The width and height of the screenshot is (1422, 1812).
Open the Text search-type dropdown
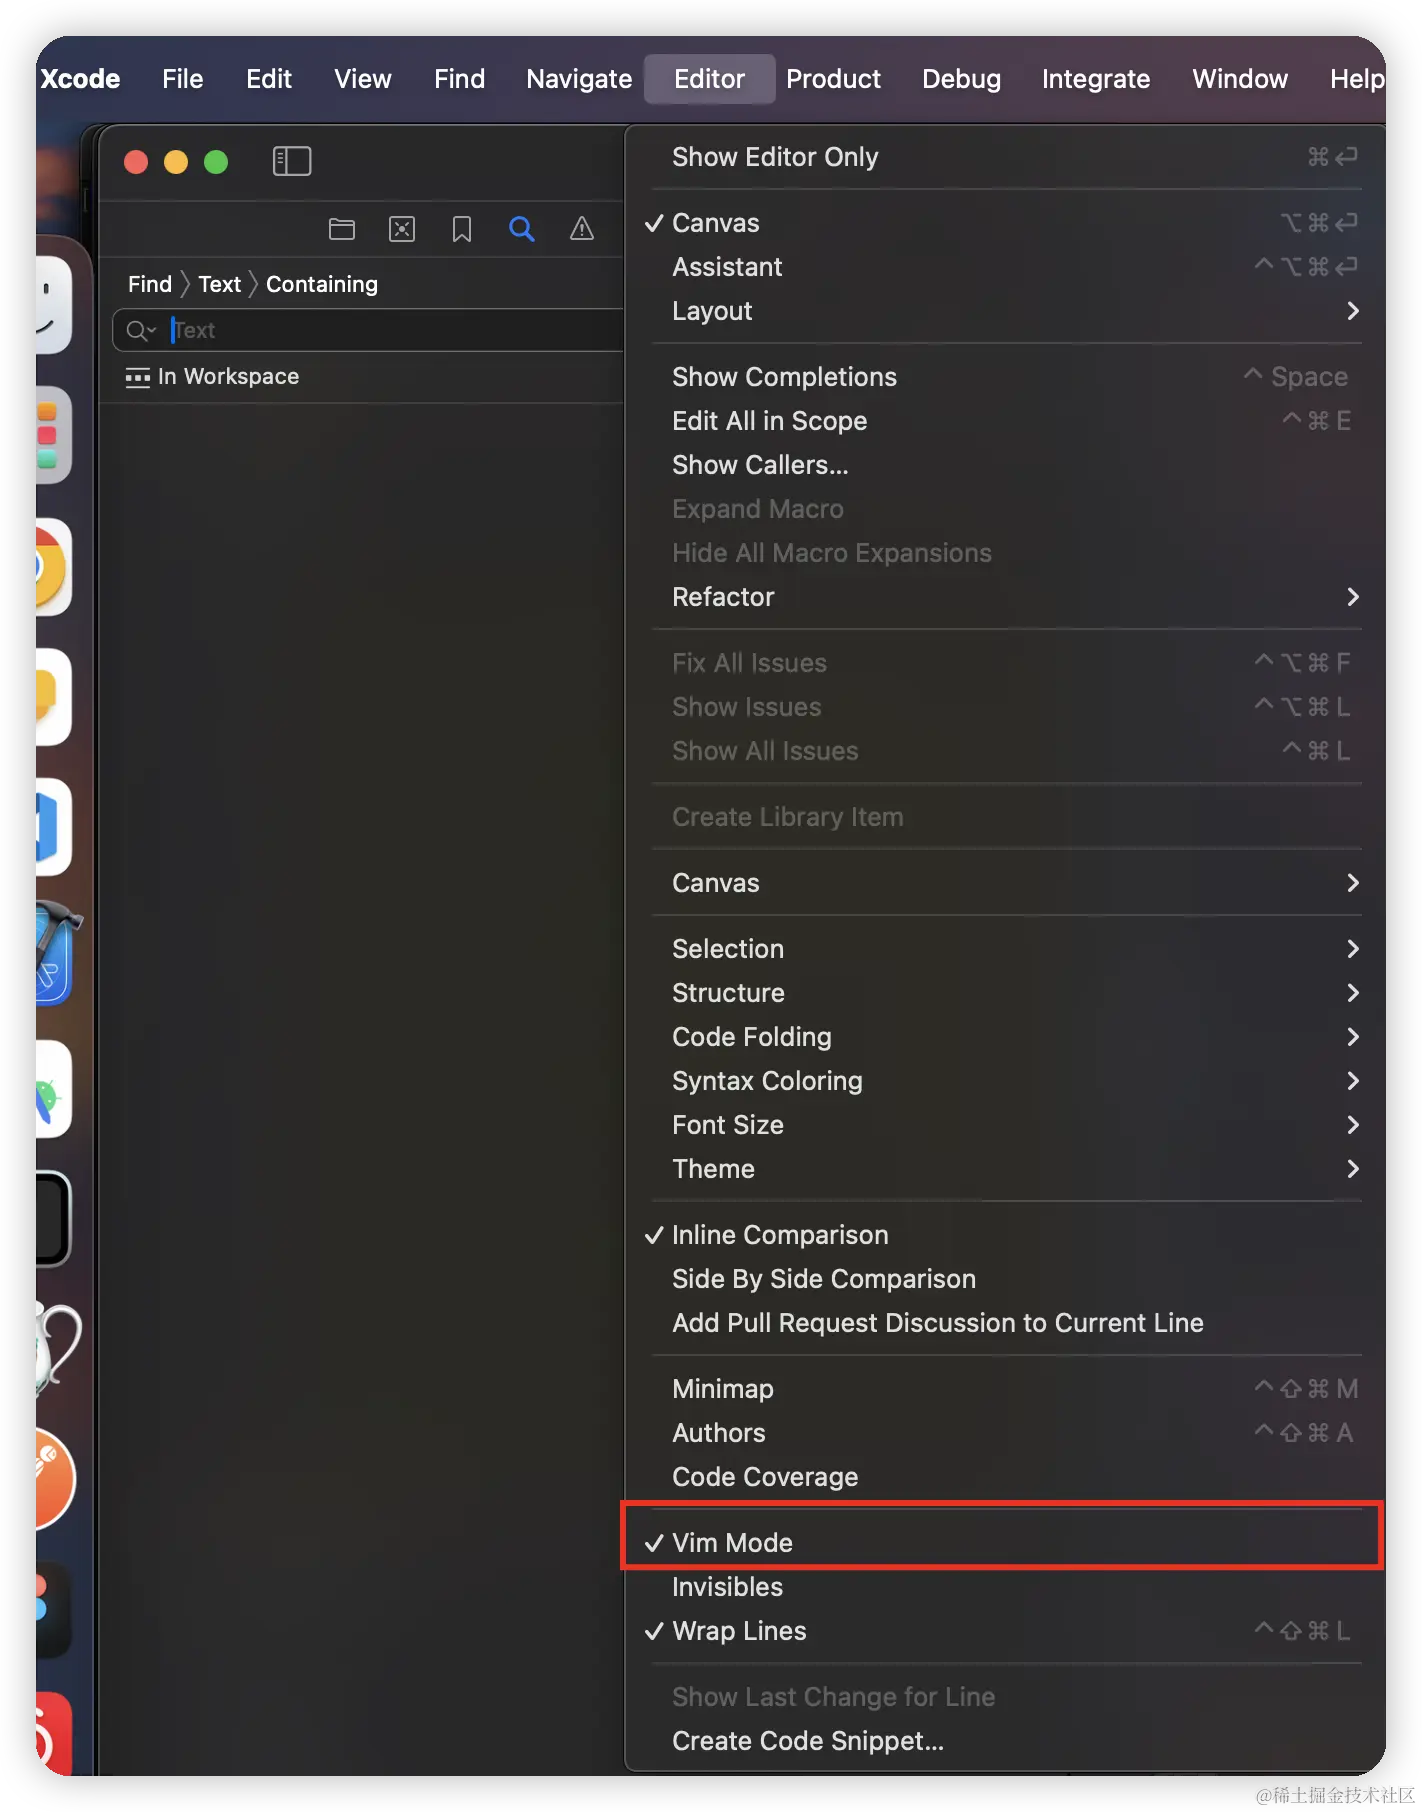click(219, 285)
